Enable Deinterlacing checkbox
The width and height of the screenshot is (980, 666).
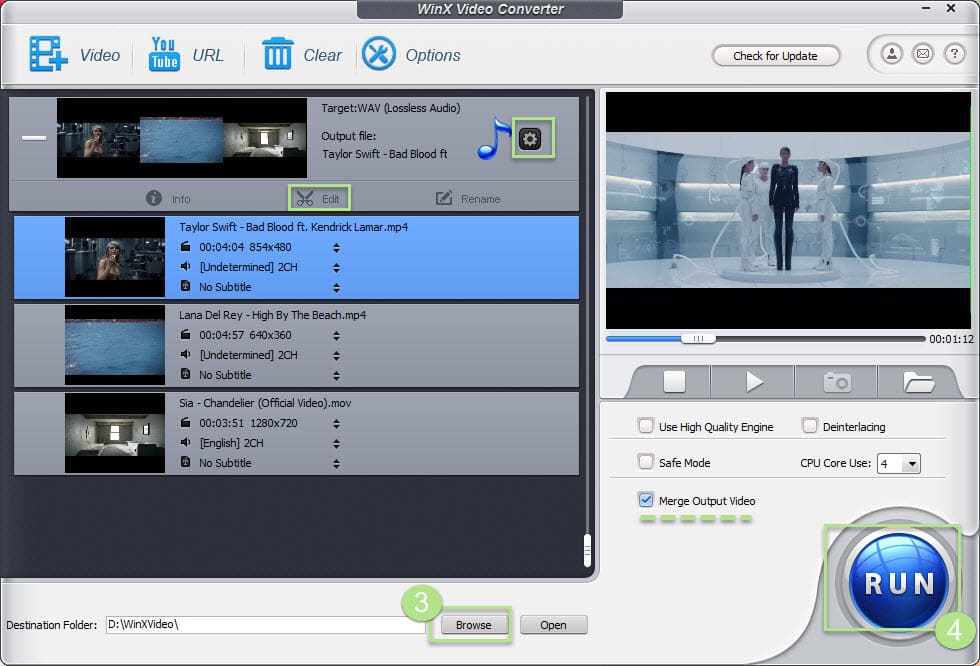(x=809, y=426)
